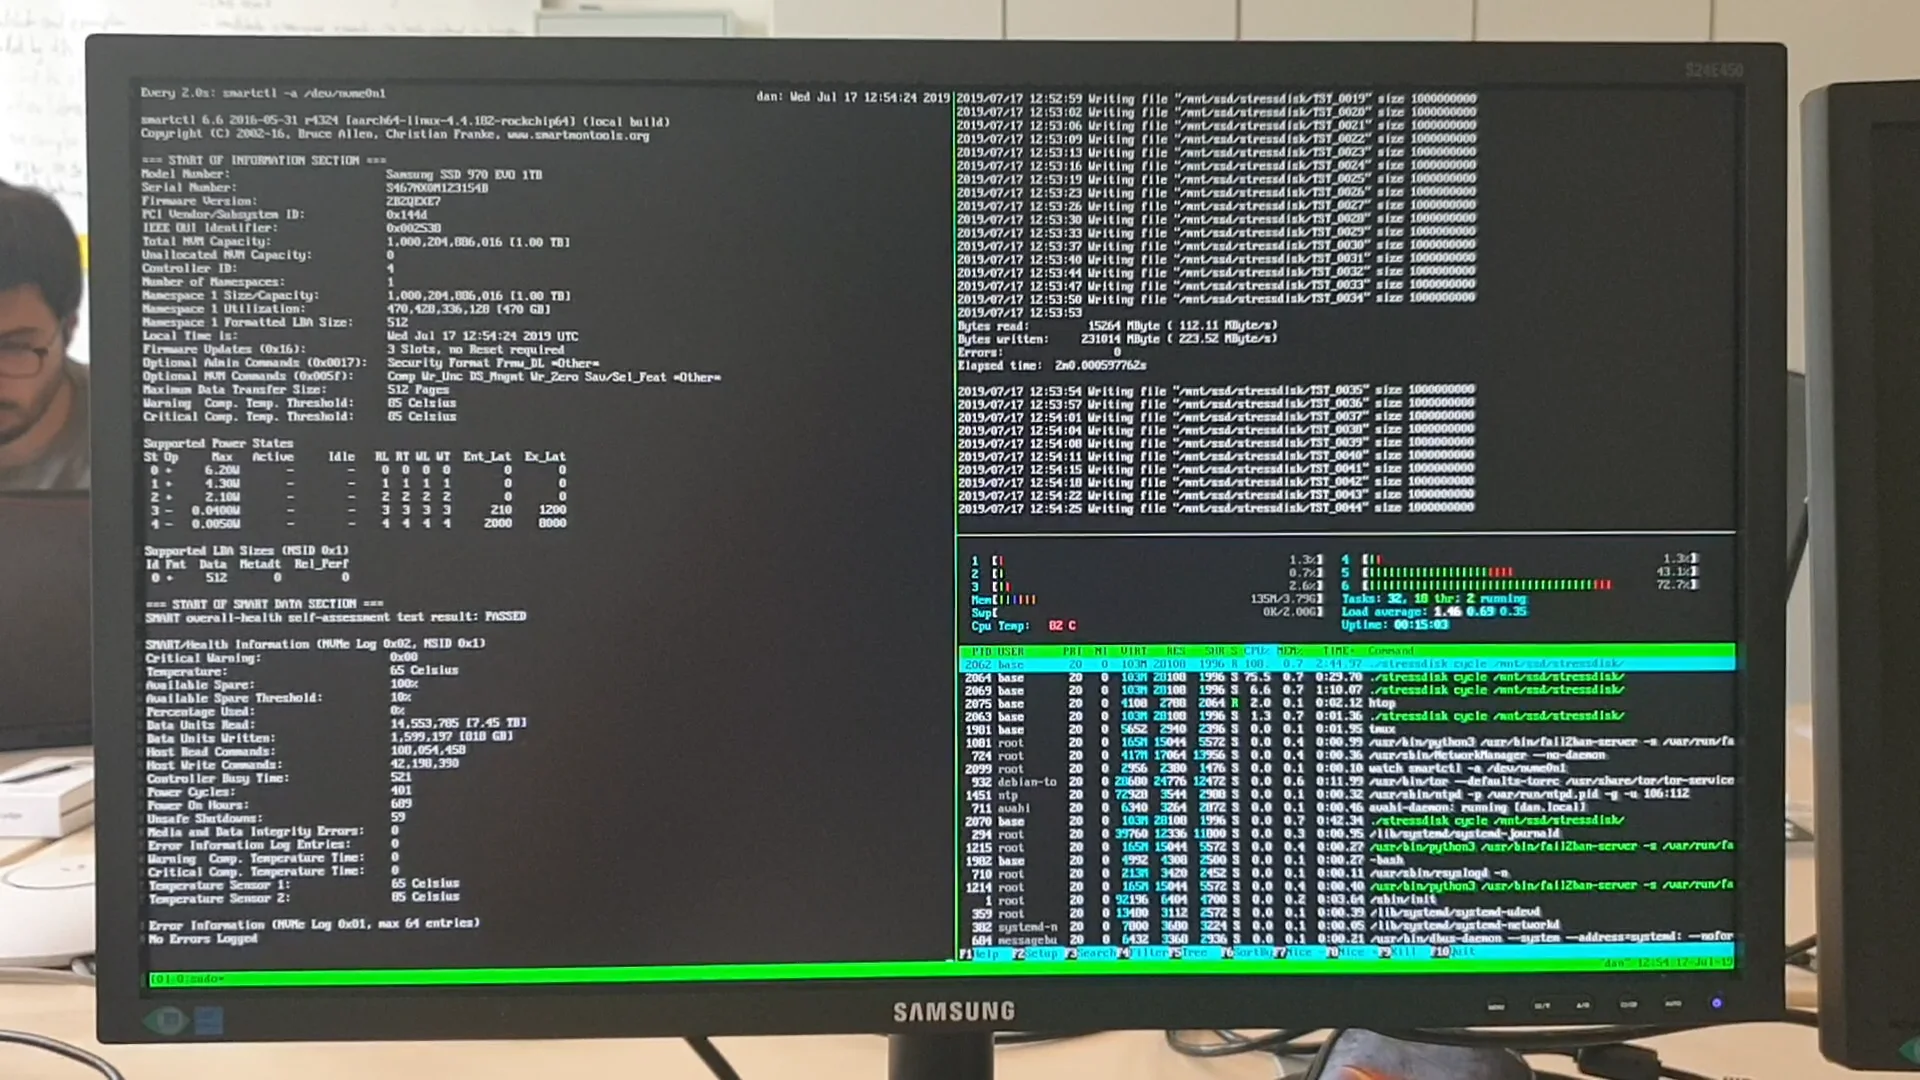The height and width of the screenshot is (1080, 1920).
Task: Click F10 Quit in htop footer
Action: coord(1462,954)
